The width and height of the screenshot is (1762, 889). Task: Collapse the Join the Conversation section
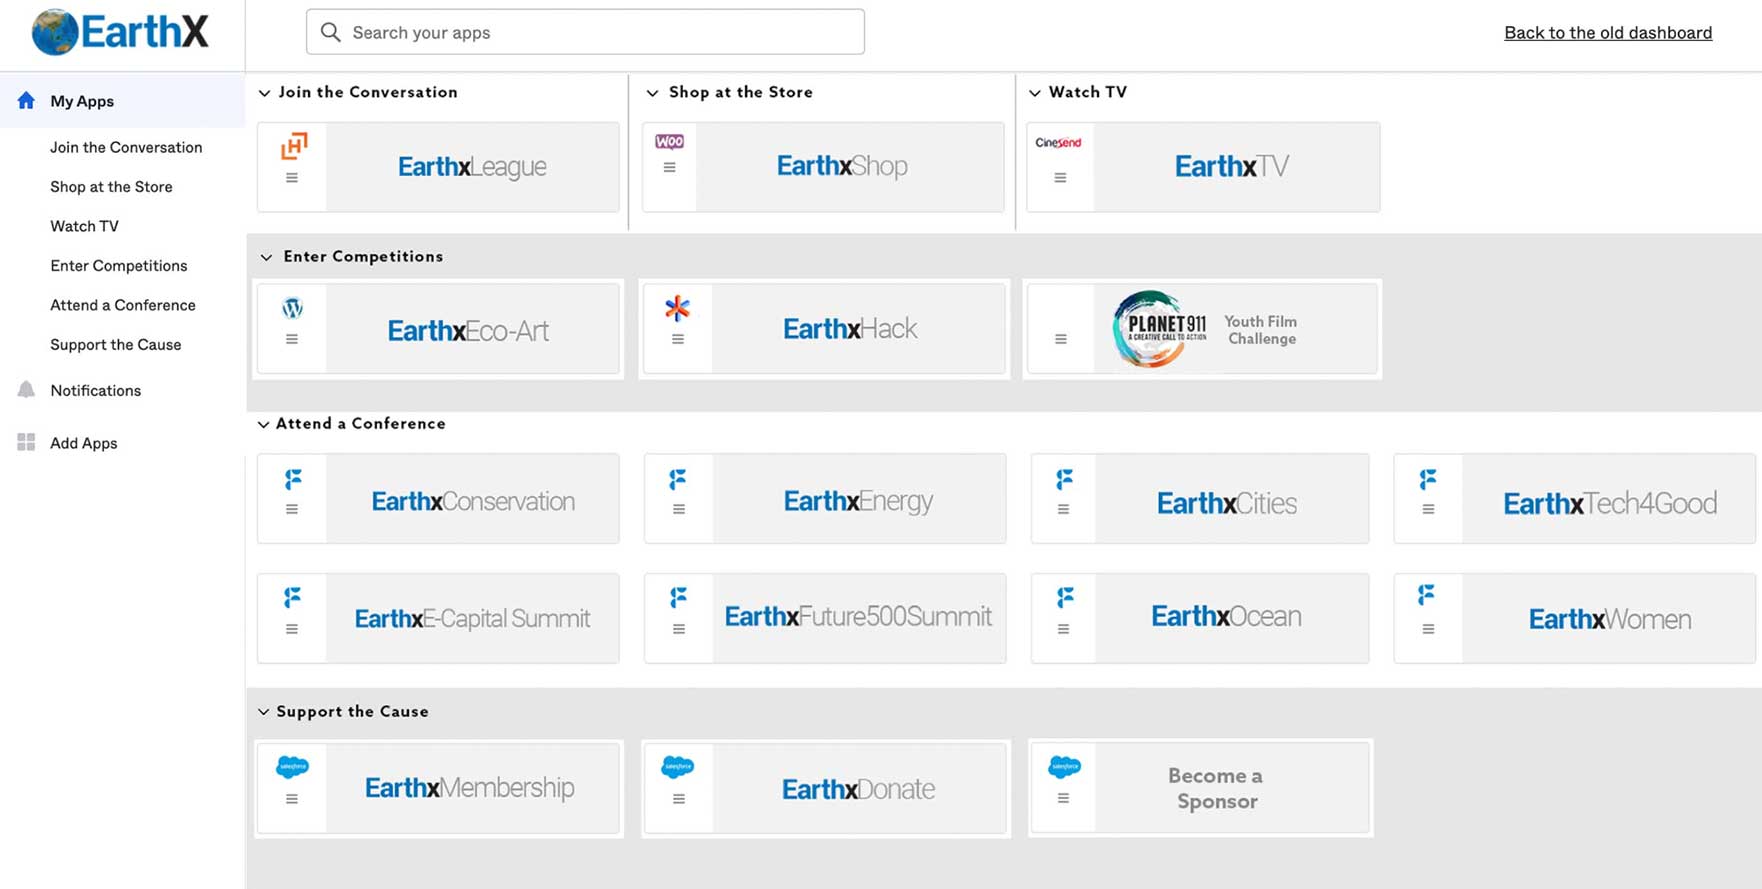[264, 93]
